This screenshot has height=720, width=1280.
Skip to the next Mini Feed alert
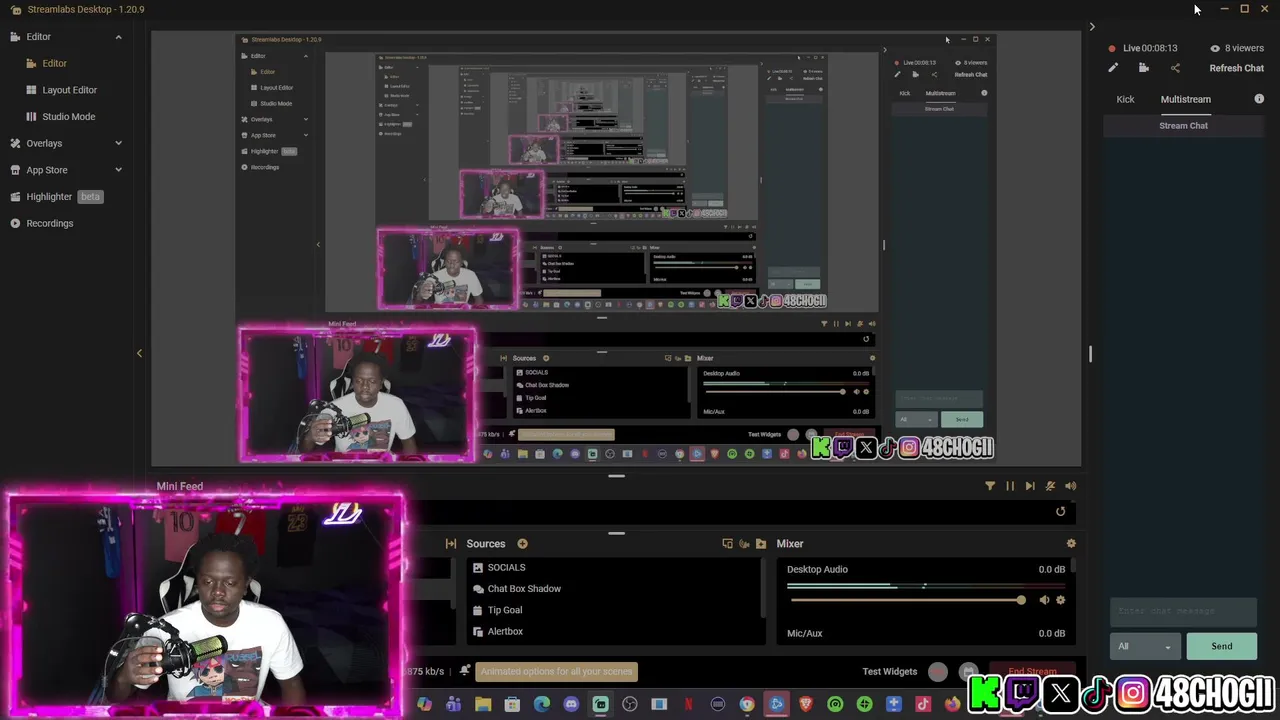(x=1030, y=486)
